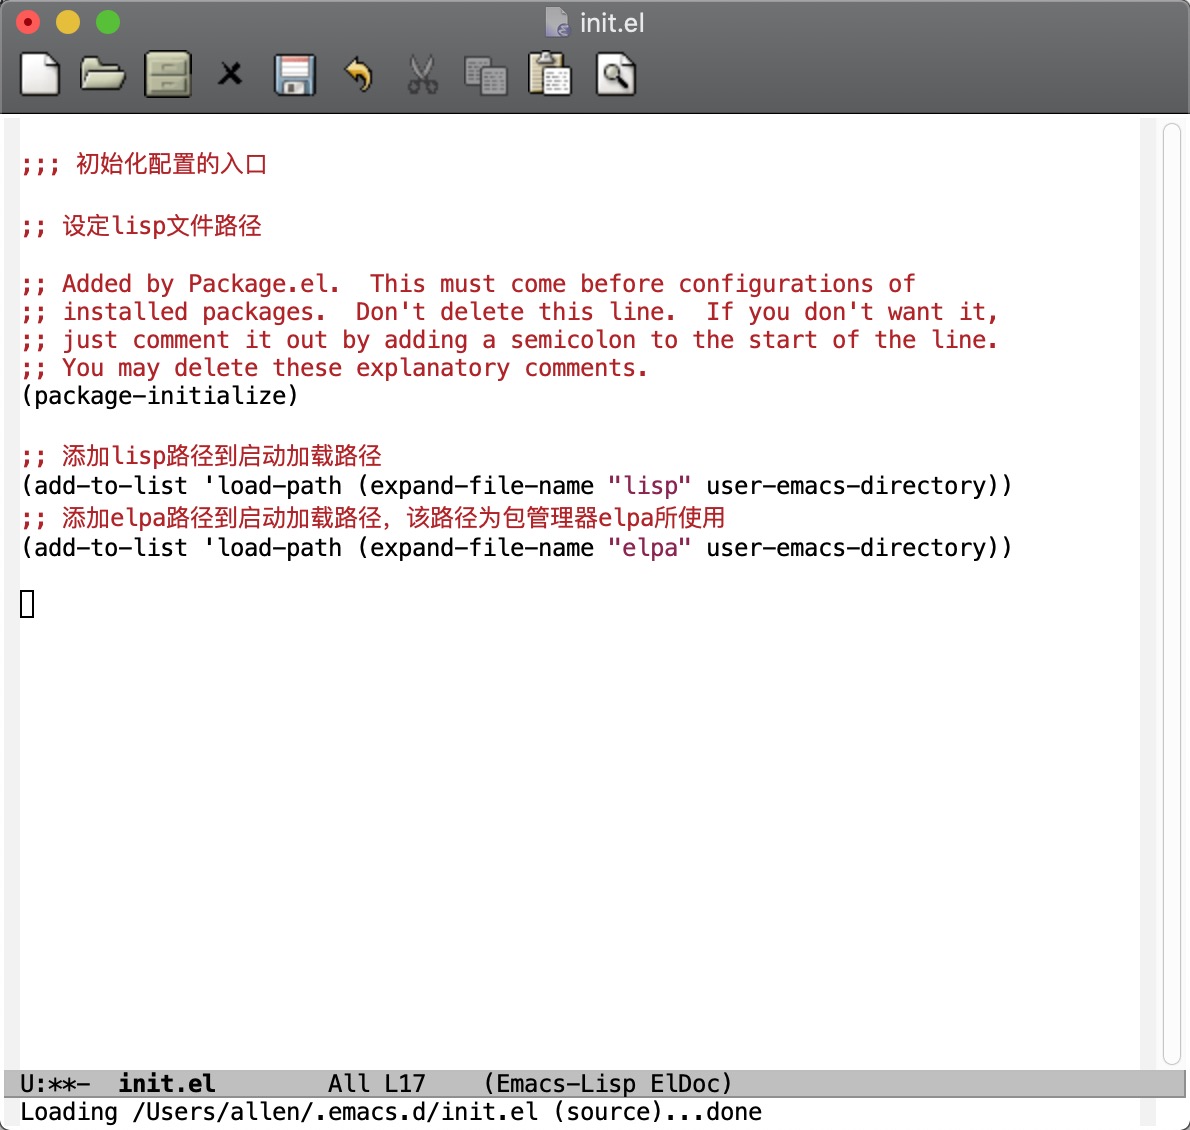Click the ** modified-status indicator in the mode line
Image resolution: width=1190 pixels, height=1130 pixels.
(x=62, y=1083)
